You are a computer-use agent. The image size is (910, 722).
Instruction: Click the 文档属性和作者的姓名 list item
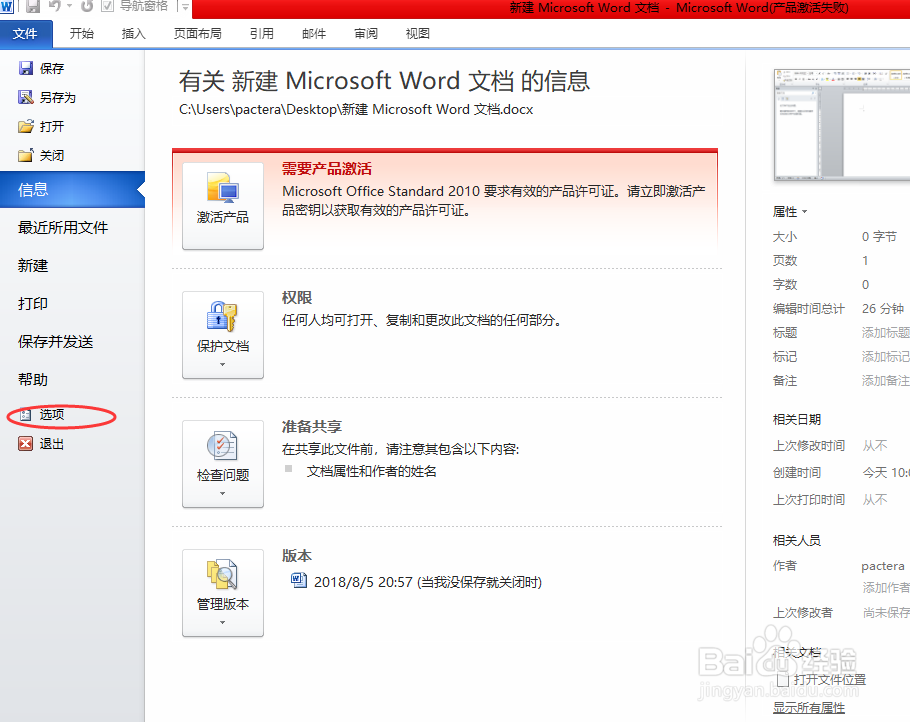(x=371, y=471)
